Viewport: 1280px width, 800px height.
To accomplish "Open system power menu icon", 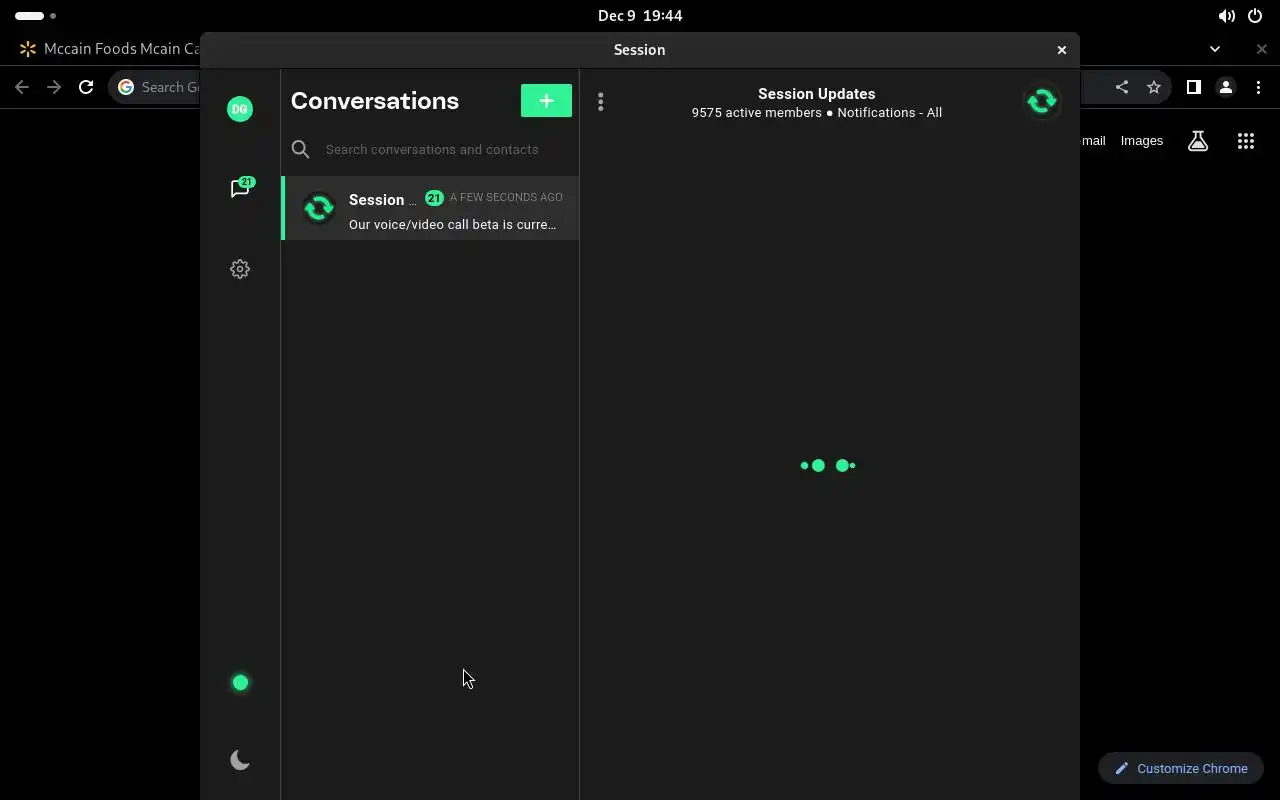I will click(x=1255, y=16).
